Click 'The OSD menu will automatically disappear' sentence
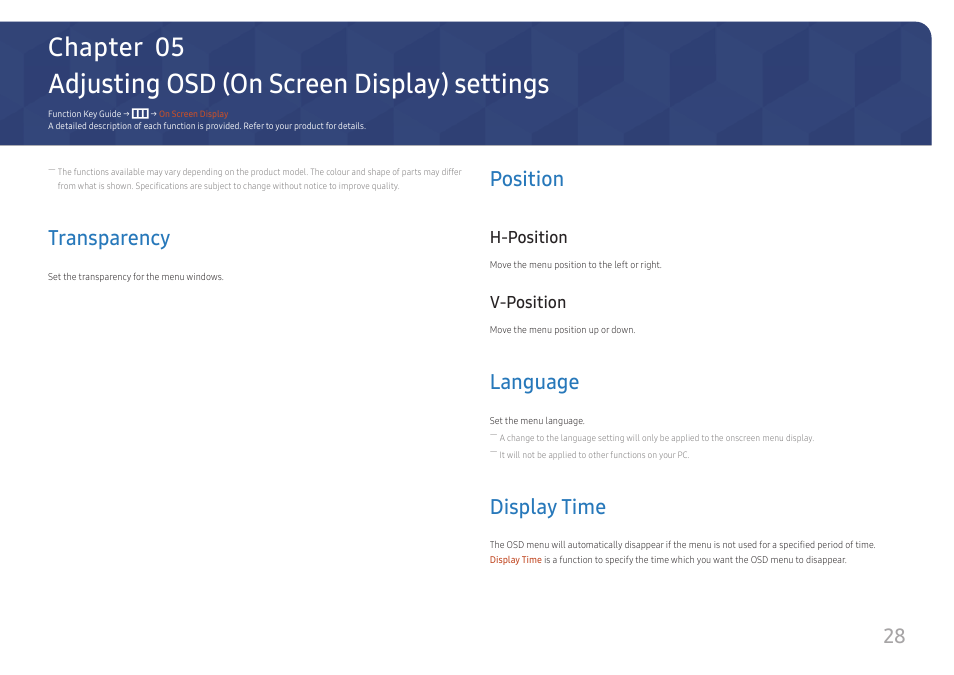Image resolution: width=954 pixels, height=675 pixels. pos(683,545)
